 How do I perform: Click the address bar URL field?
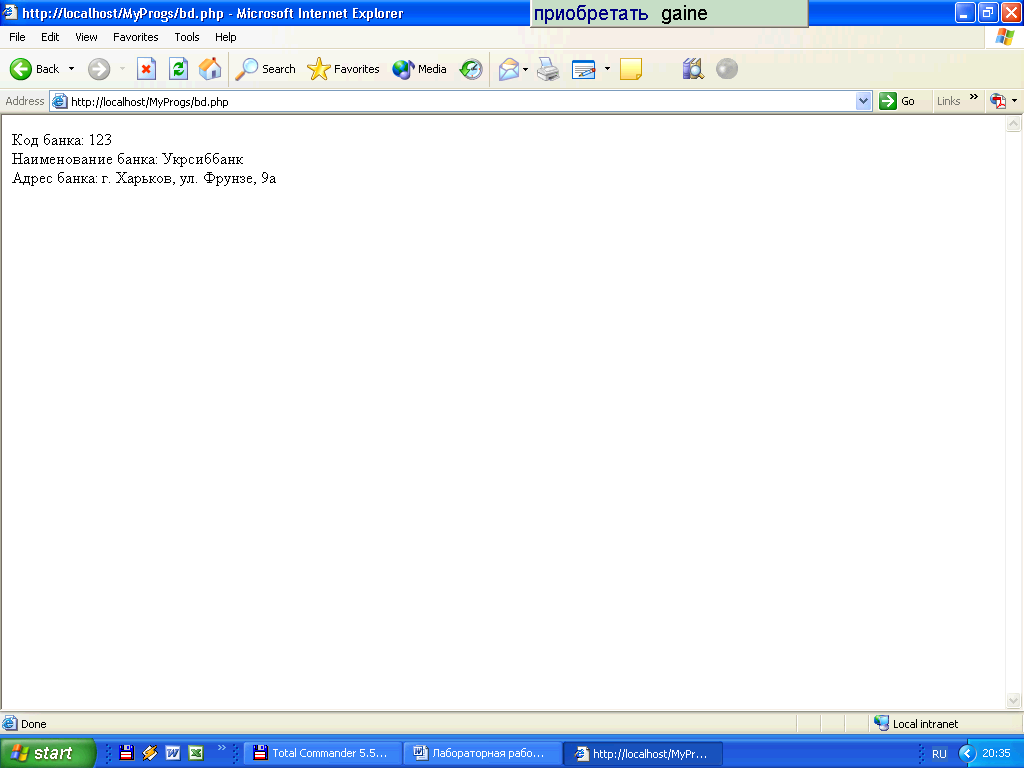coord(461,101)
